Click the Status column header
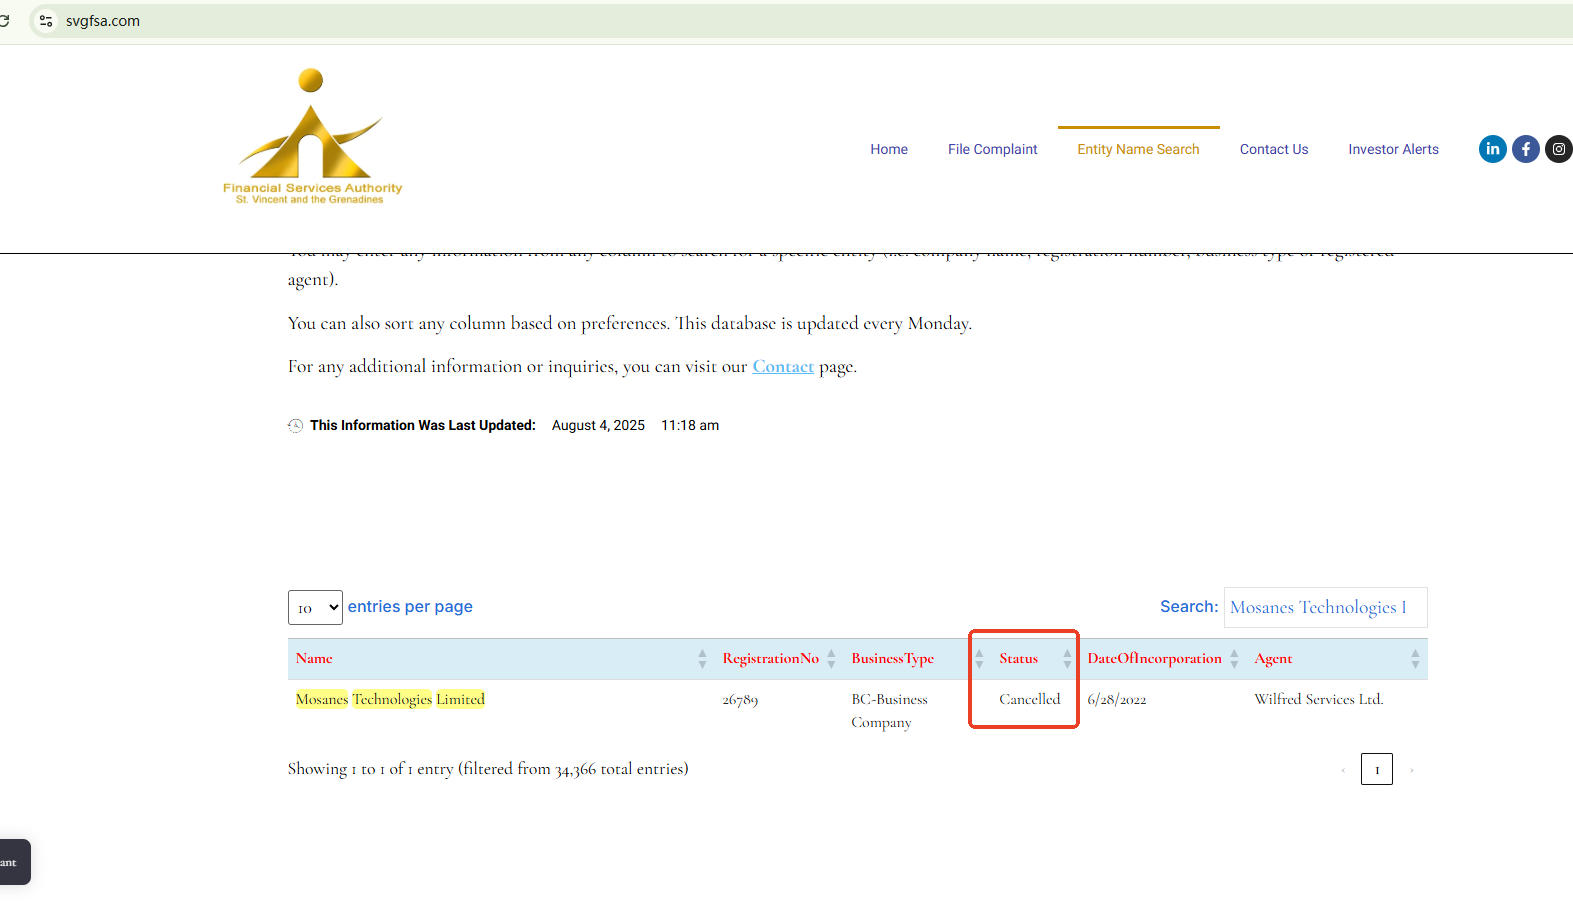 coord(1035,659)
